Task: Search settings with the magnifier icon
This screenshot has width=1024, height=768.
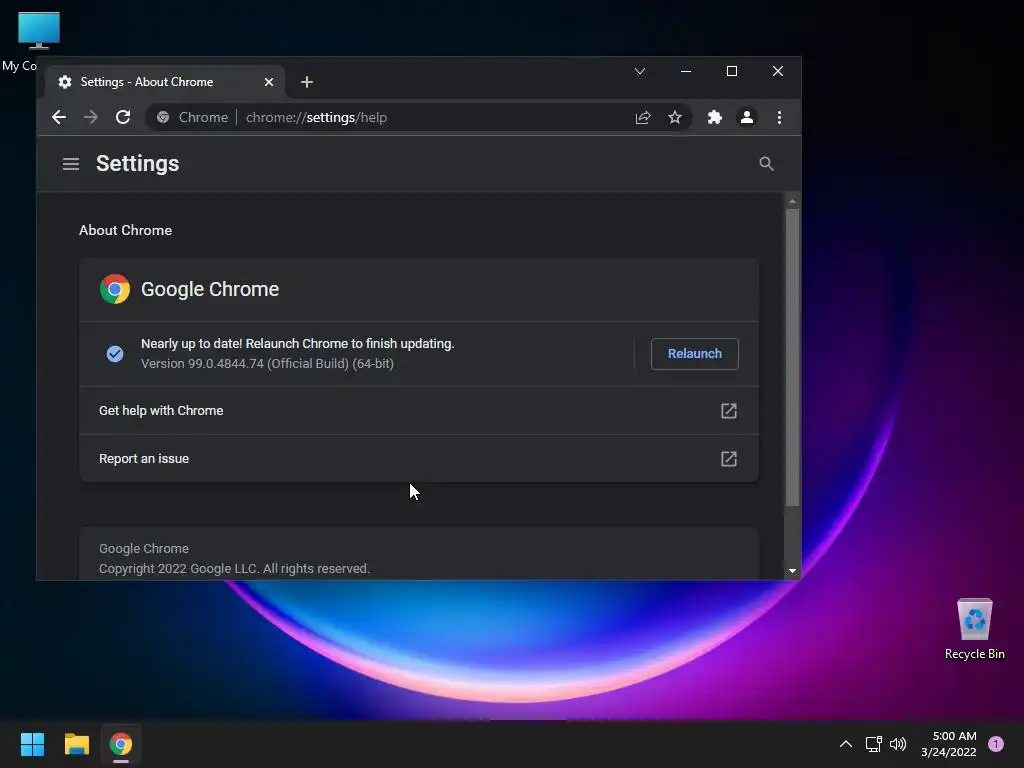Action: coord(766,164)
